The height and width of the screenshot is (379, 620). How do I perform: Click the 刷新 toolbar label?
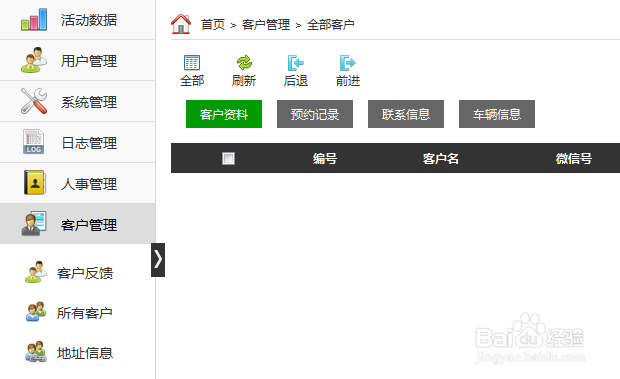(244, 81)
